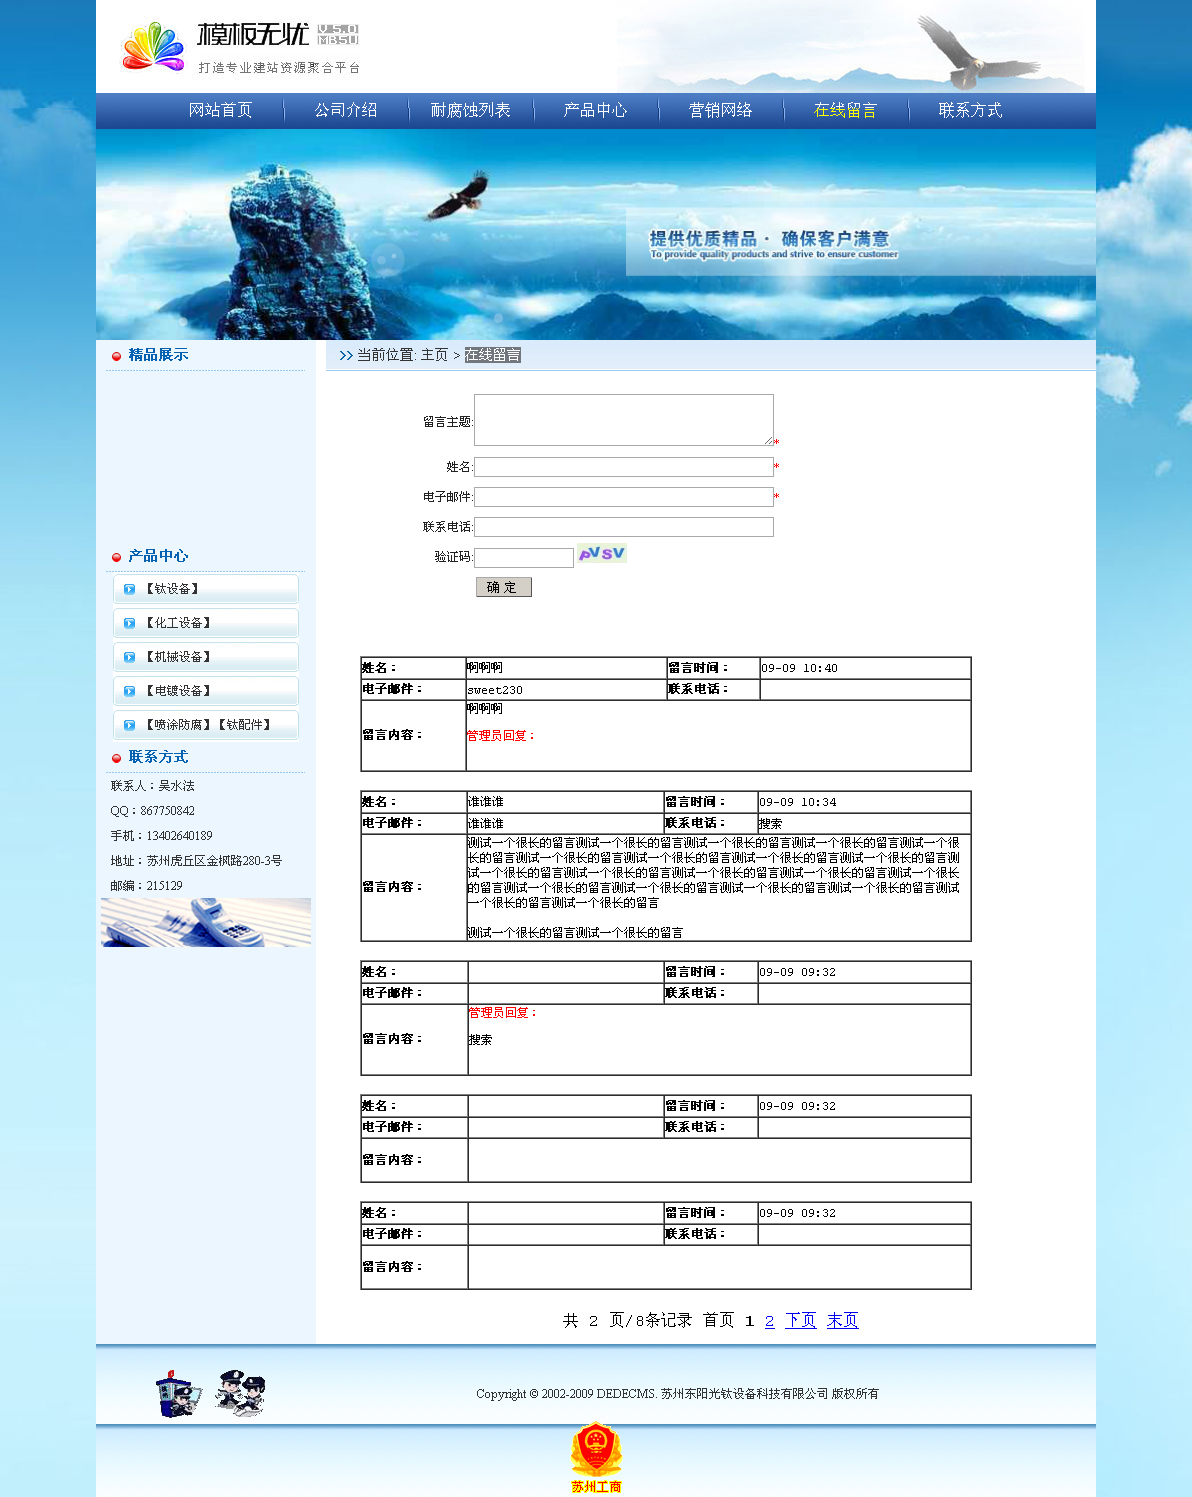
Task: Go to page 2 of messages
Action: [769, 1321]
